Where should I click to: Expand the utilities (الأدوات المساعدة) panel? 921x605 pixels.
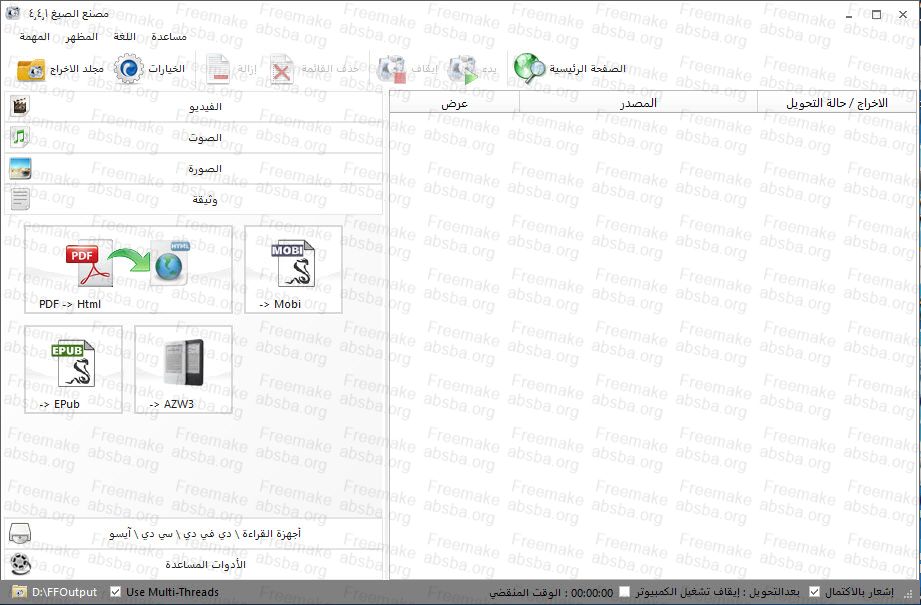coord(193,564)
